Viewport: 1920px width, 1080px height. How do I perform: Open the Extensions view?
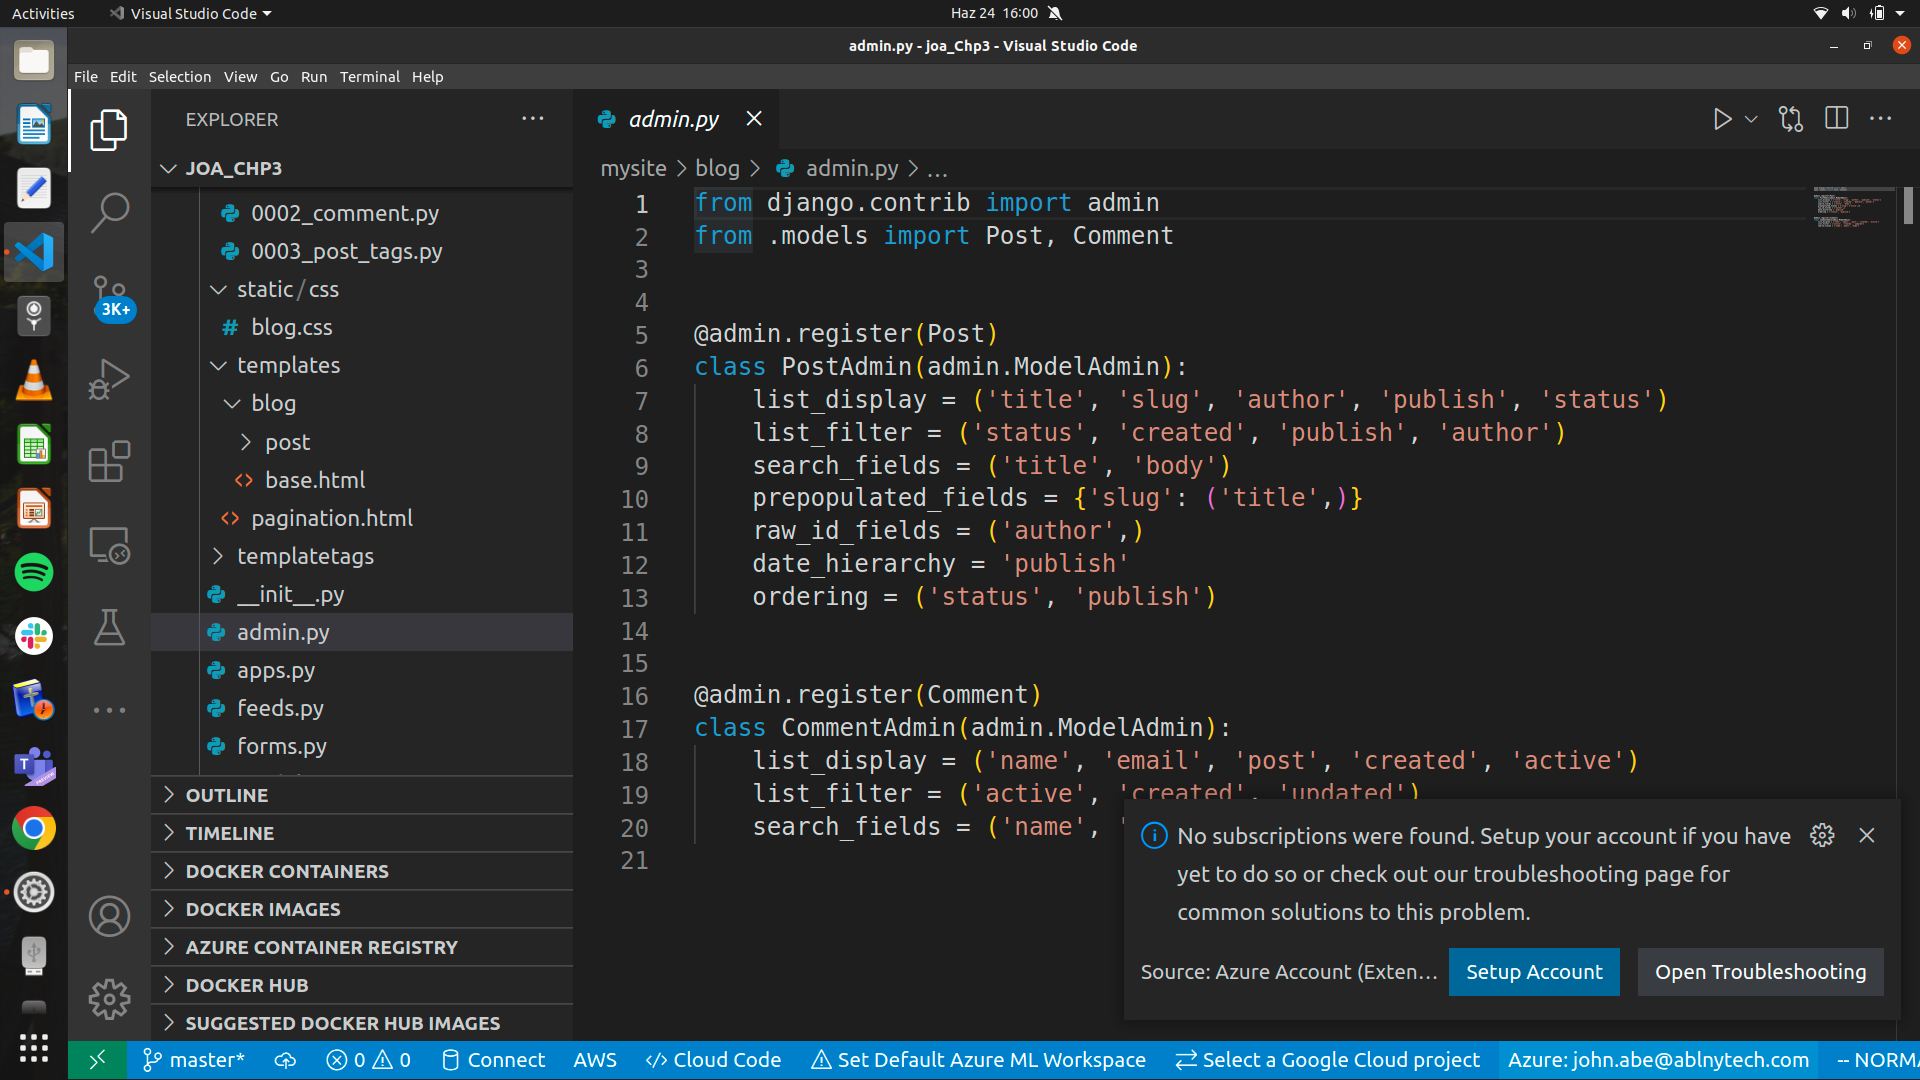coord(109,462)
